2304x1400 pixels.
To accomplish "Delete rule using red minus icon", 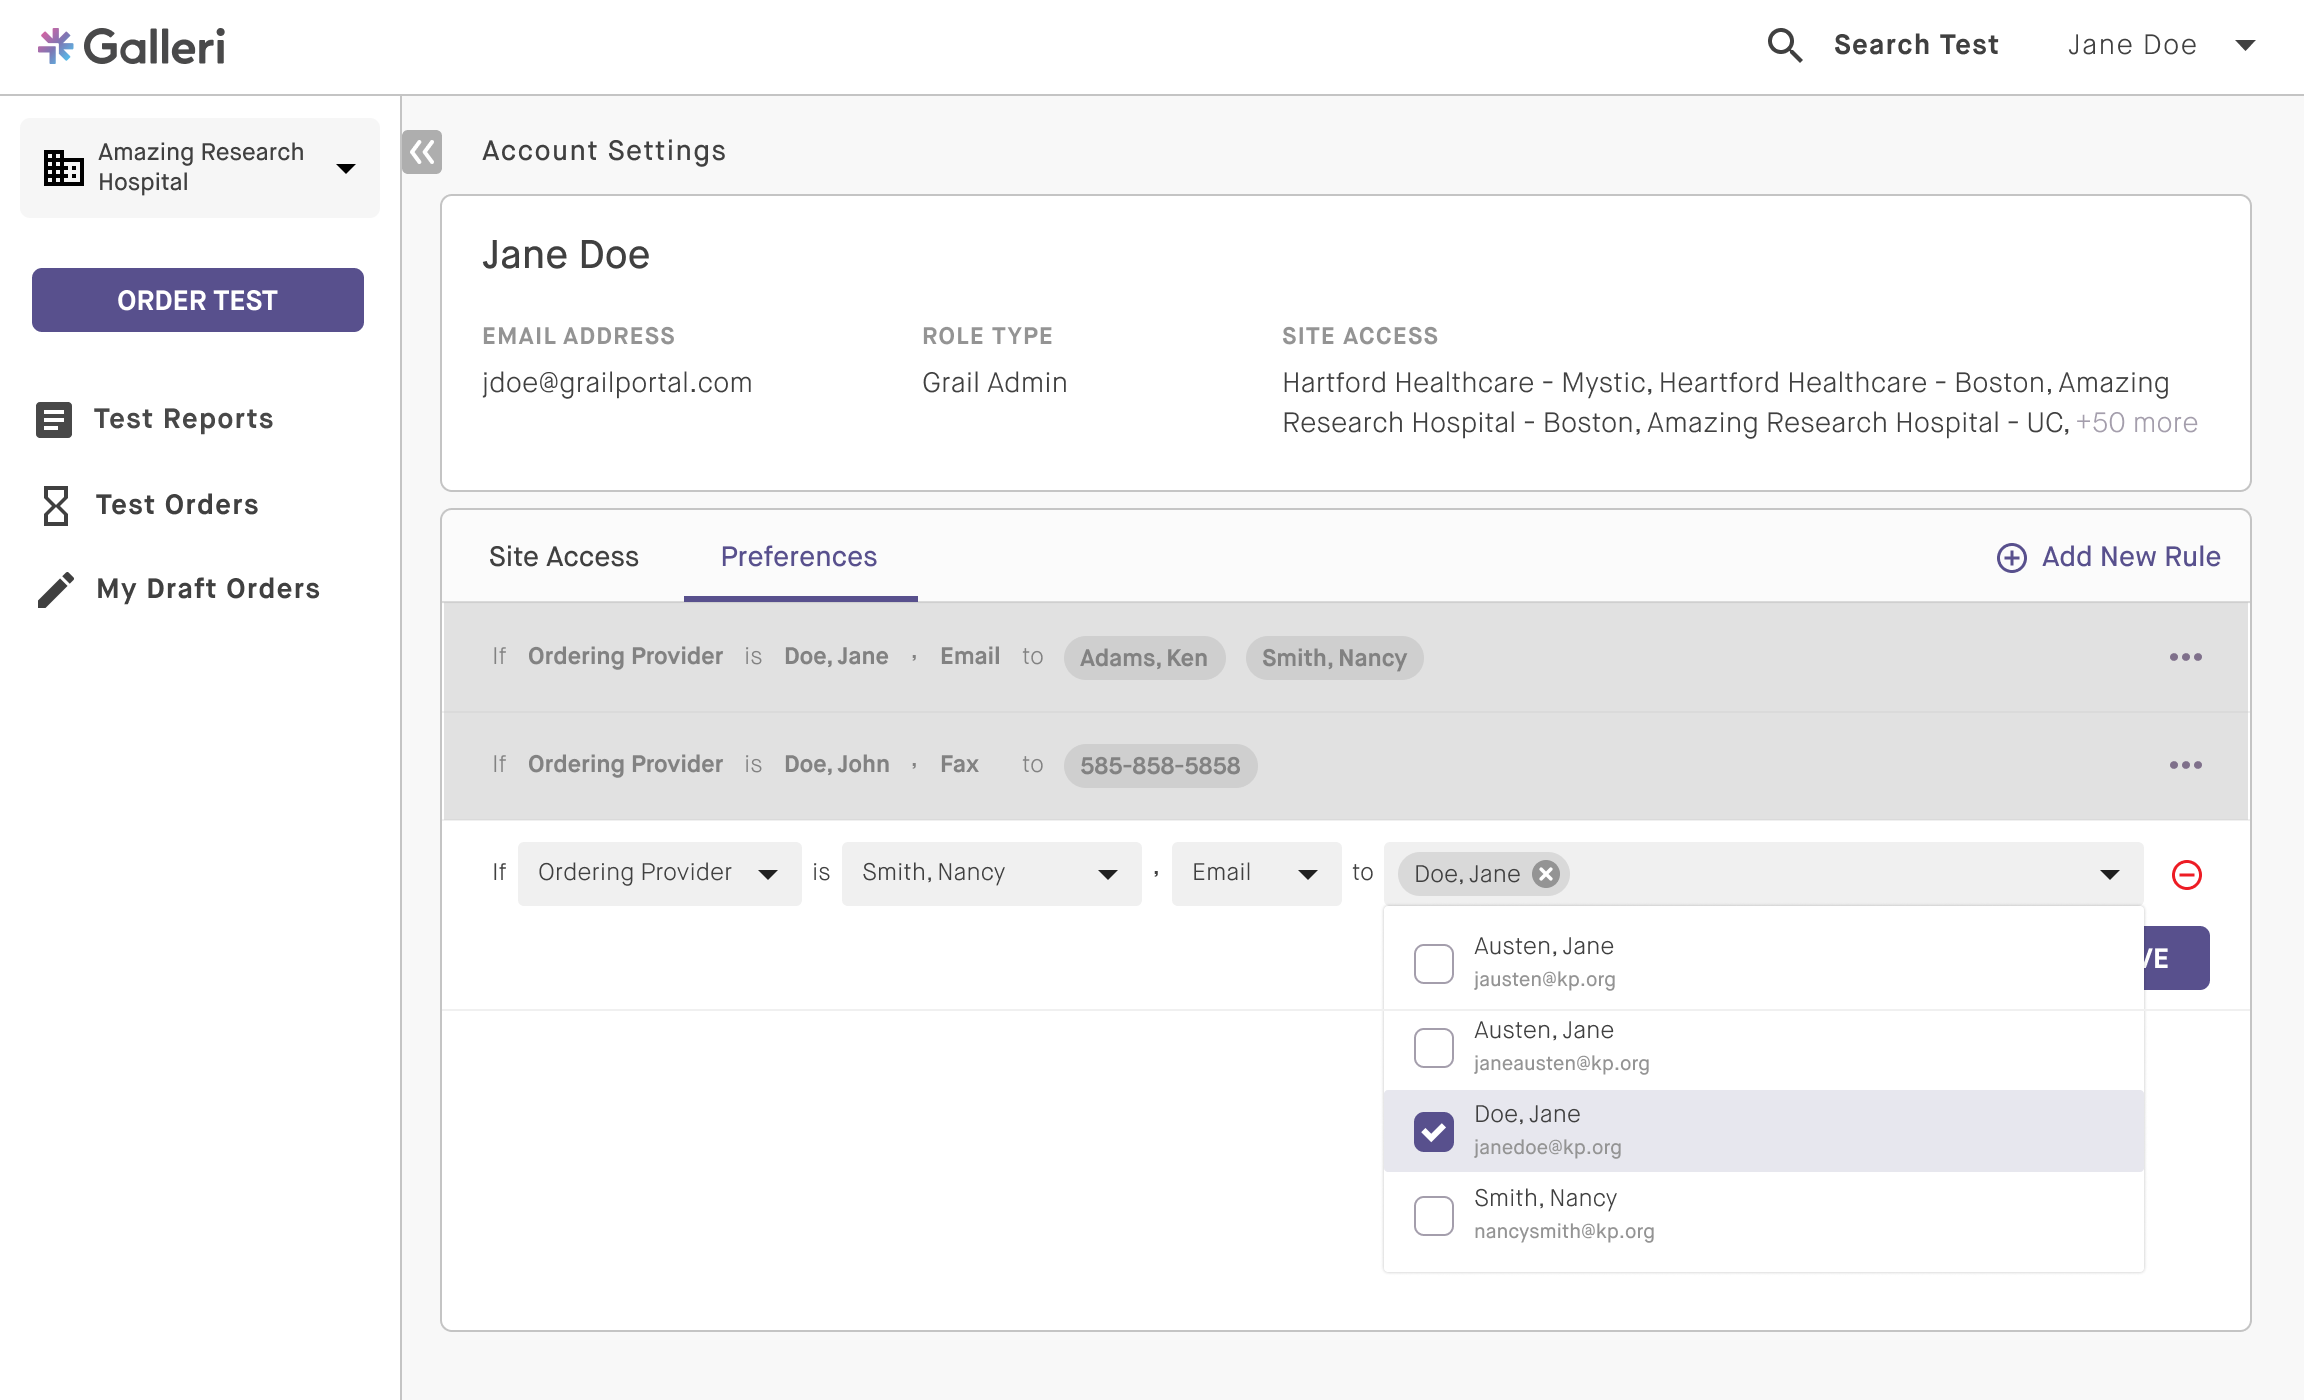I will [2186, 875].
